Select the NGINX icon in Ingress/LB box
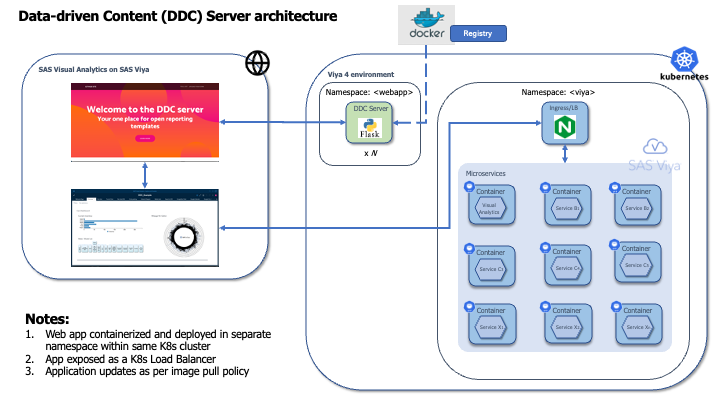This screenshot has height=405, width=720. pos(565,127)
